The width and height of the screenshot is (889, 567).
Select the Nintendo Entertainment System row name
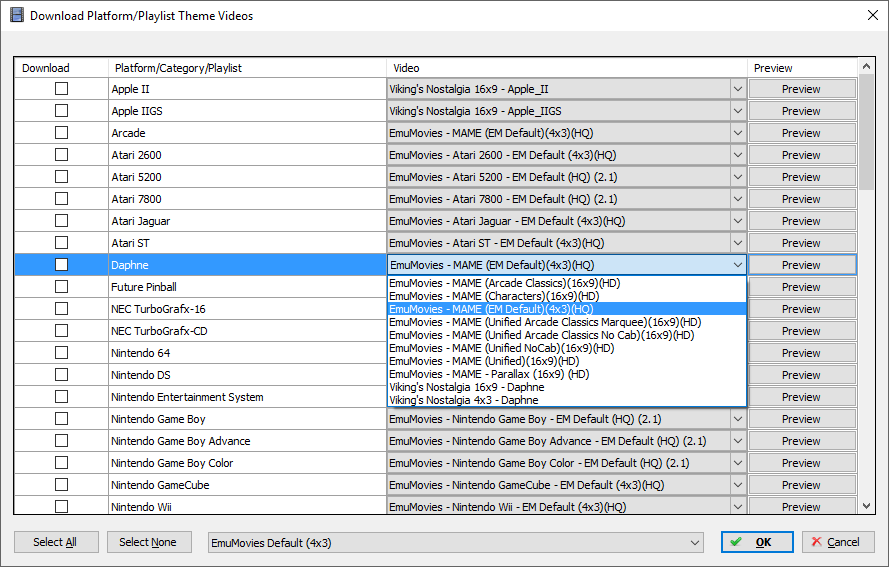coord(187,397)
